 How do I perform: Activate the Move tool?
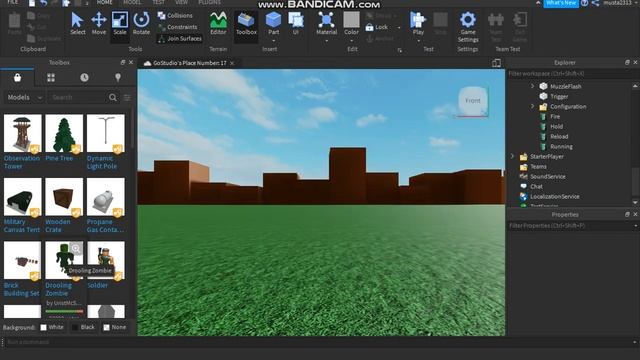pos(99,24)
